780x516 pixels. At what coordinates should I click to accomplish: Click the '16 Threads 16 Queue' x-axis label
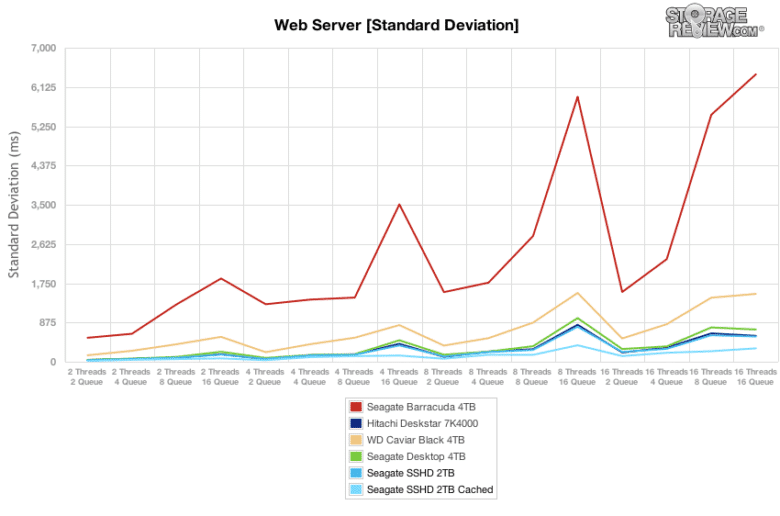755,377
